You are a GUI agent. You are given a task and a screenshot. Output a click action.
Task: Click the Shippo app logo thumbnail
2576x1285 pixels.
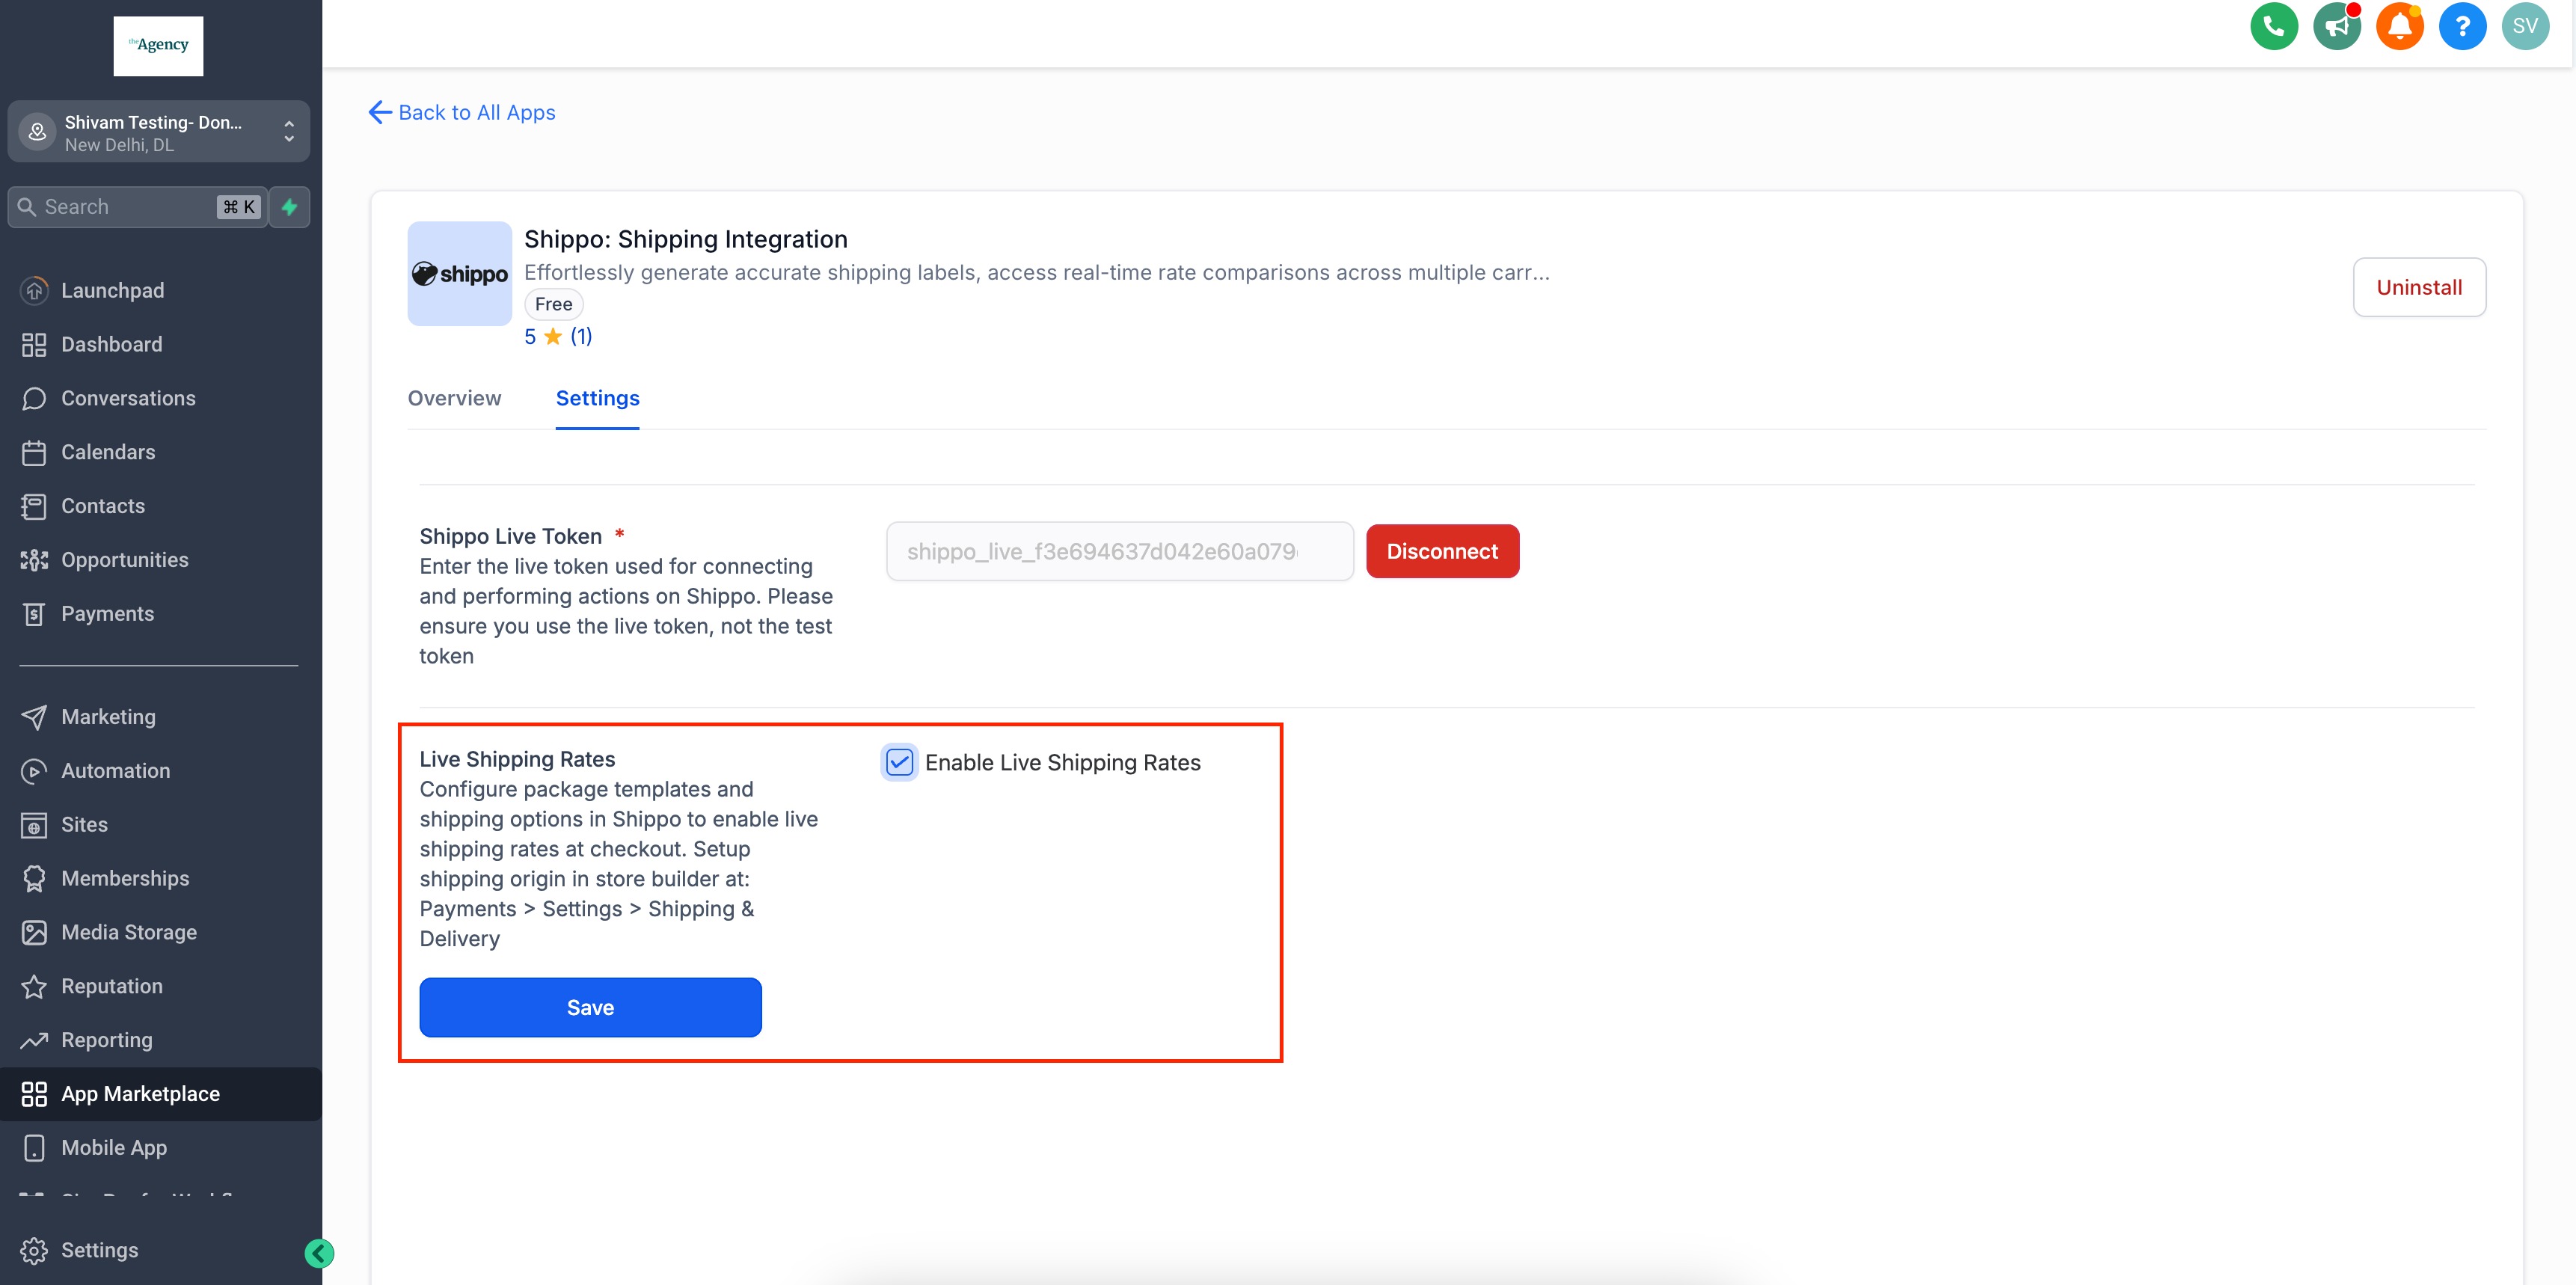pyautogui.click(x=459, y=273)
